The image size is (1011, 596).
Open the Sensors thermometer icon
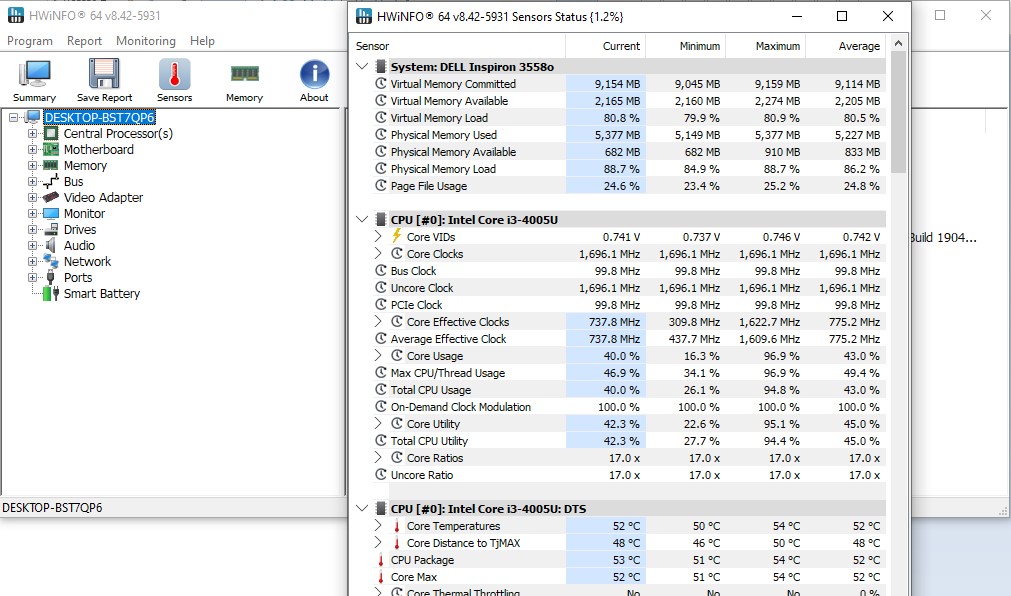[174, 74]
